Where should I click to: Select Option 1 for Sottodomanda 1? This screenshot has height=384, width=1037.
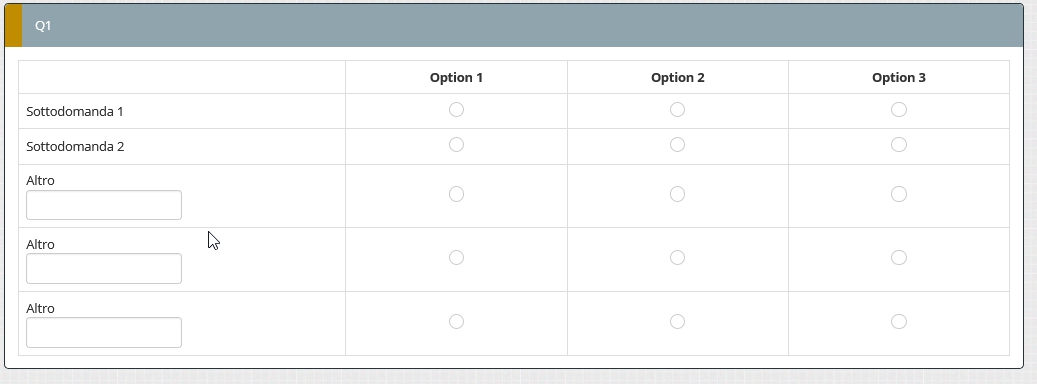tap(456, 110)
